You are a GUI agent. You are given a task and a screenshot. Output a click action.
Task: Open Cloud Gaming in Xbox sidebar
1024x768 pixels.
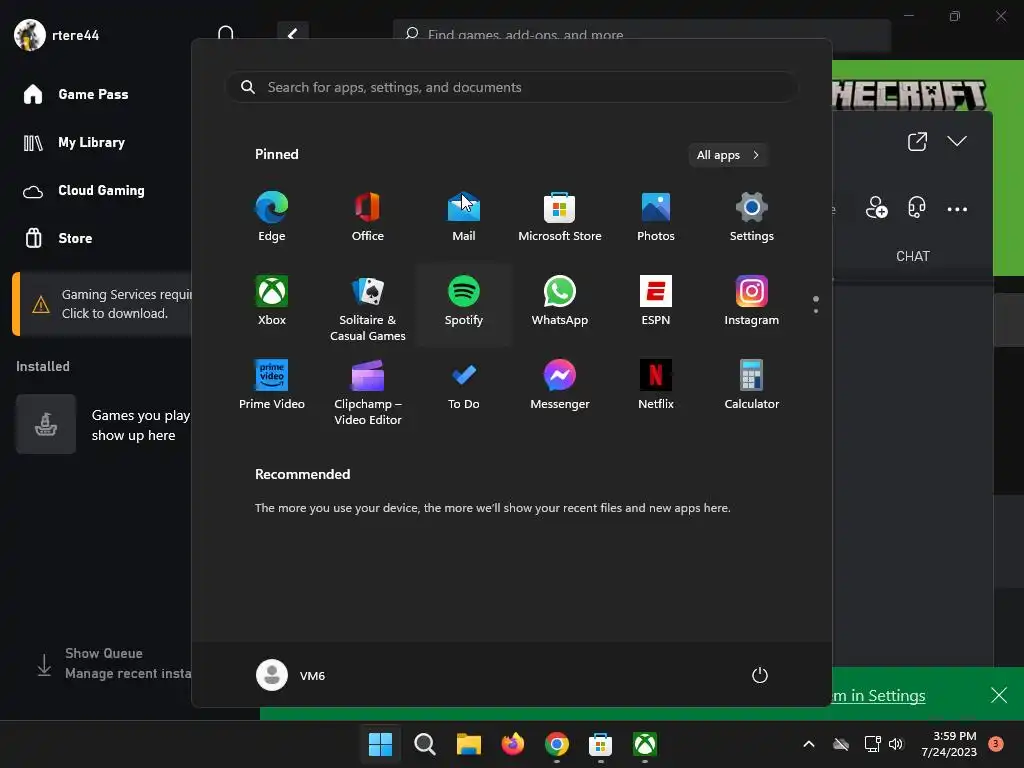[x=84, y=191]
